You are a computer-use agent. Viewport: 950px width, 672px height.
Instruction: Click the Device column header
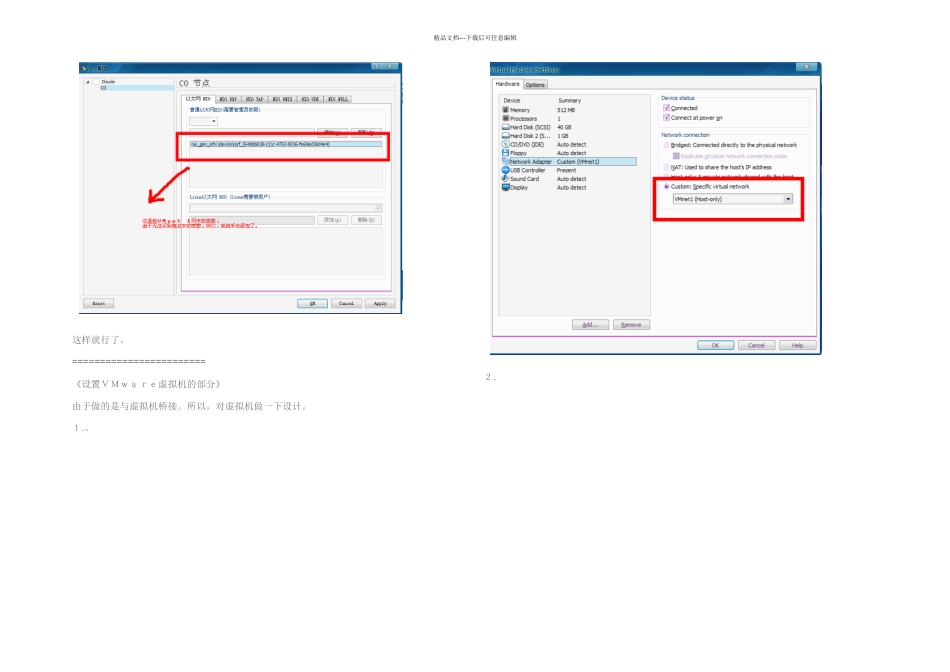click(512, 101)
